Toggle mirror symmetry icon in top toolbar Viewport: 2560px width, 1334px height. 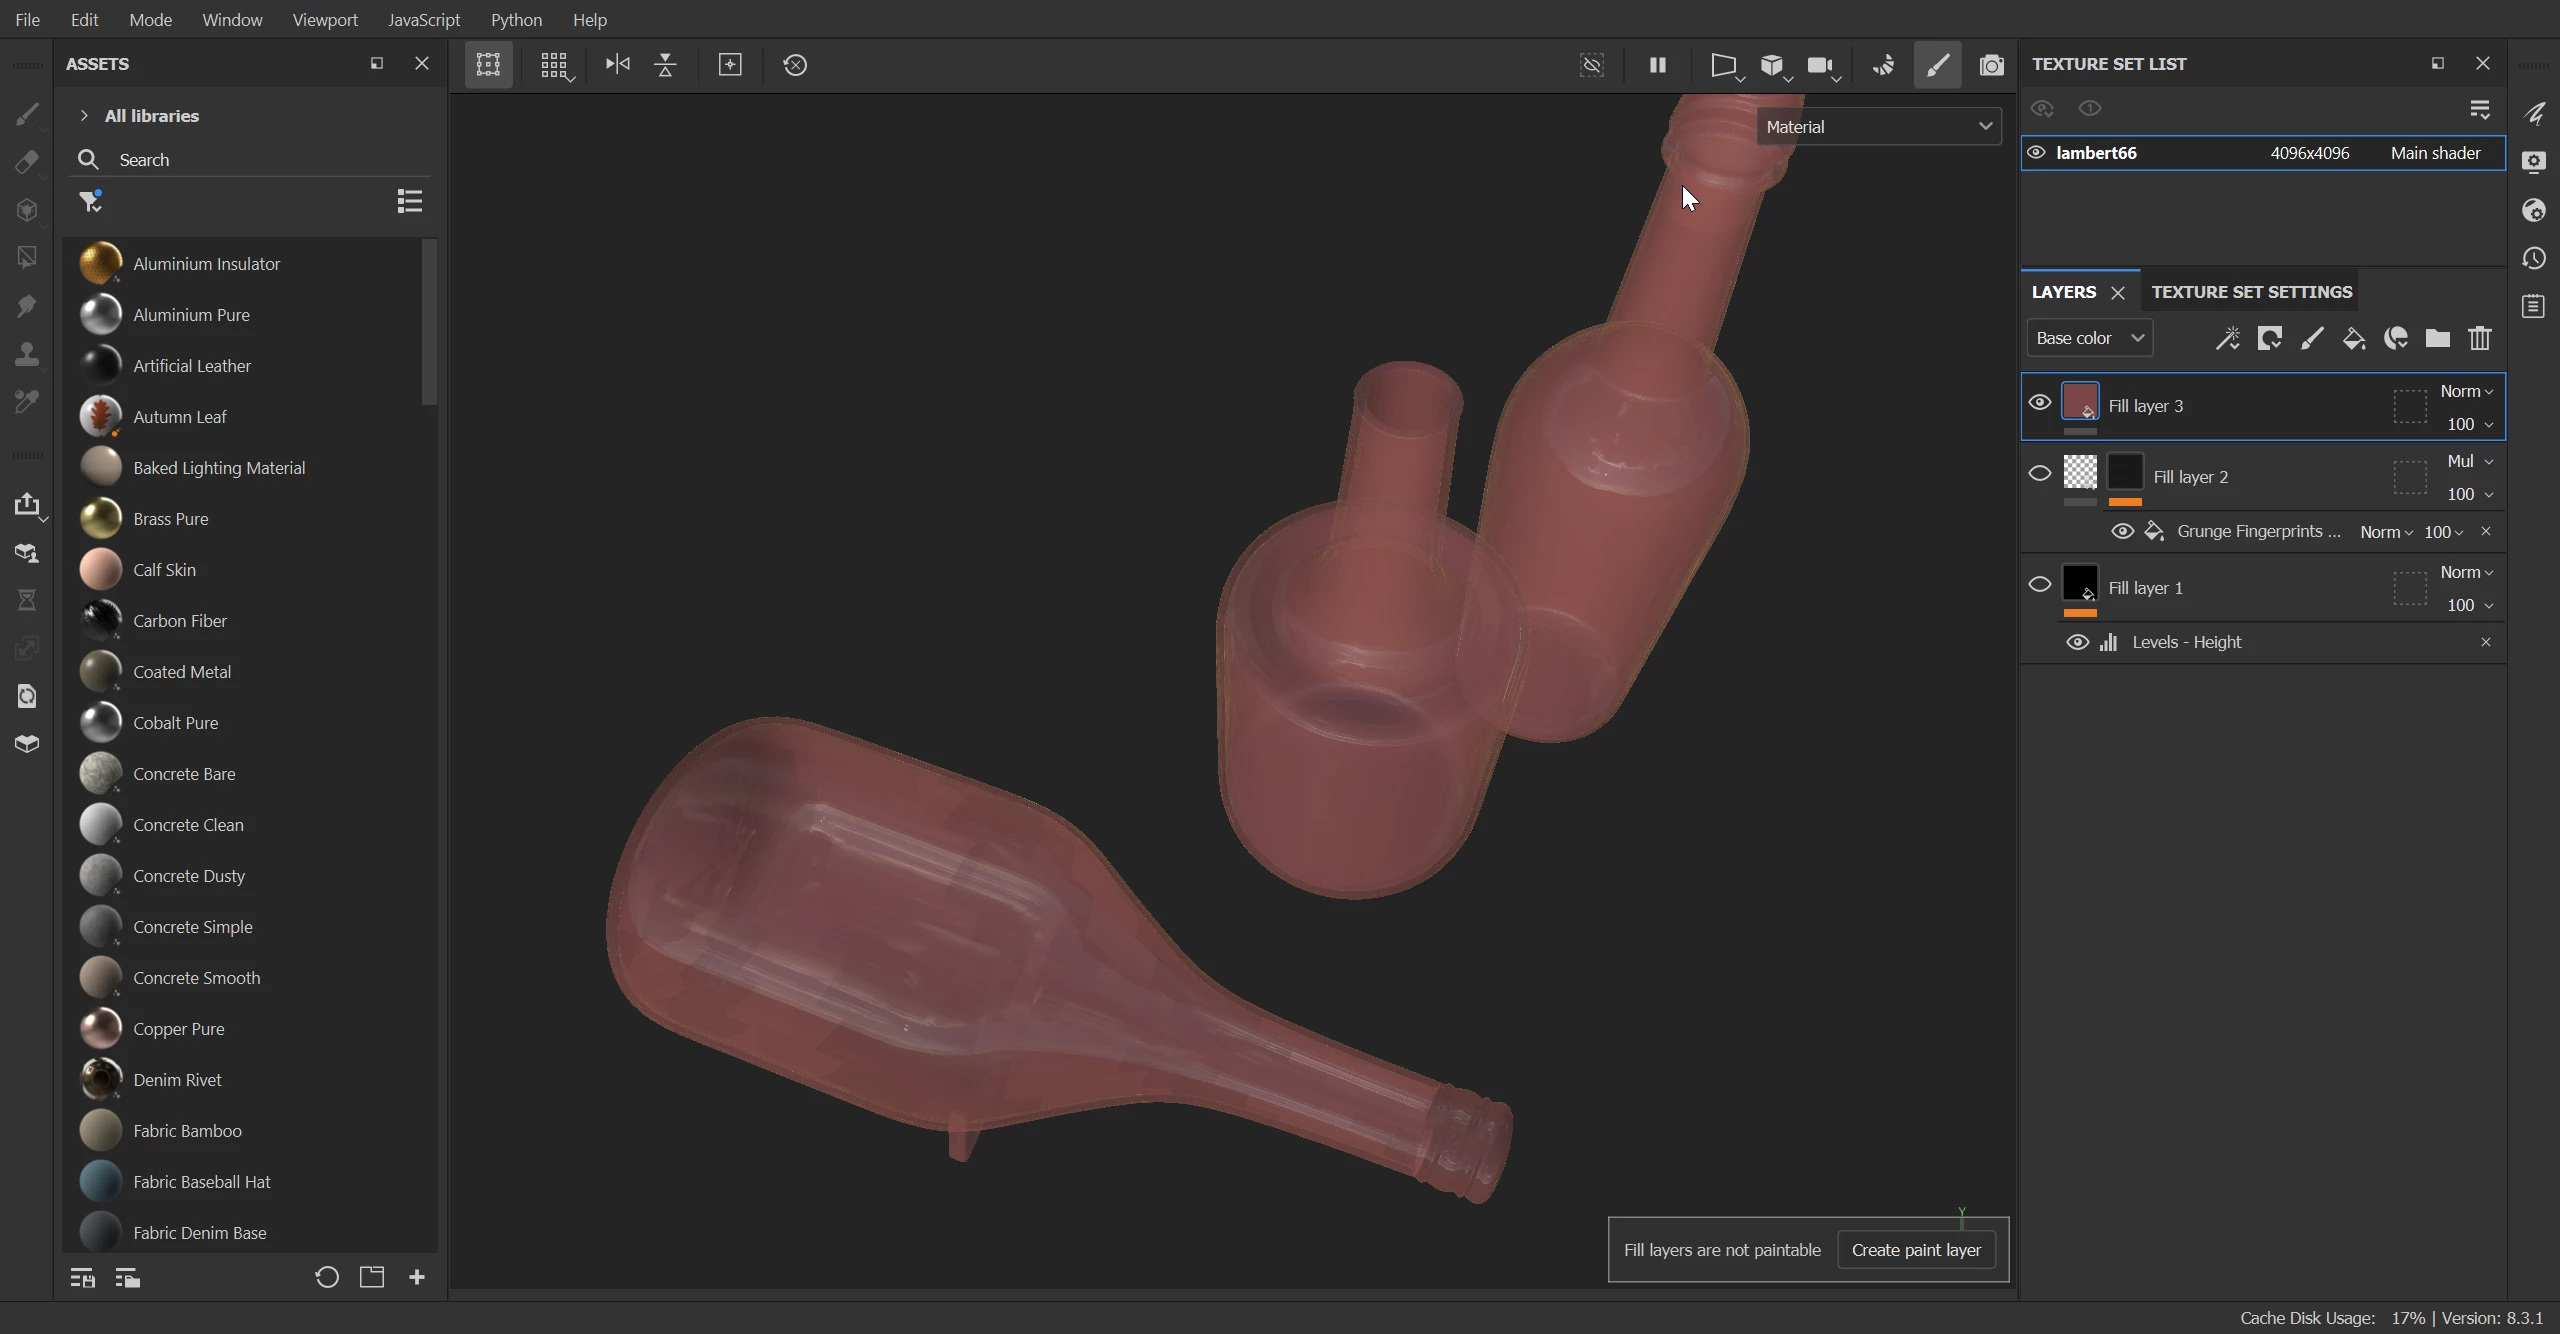click(x=618, y=65)
